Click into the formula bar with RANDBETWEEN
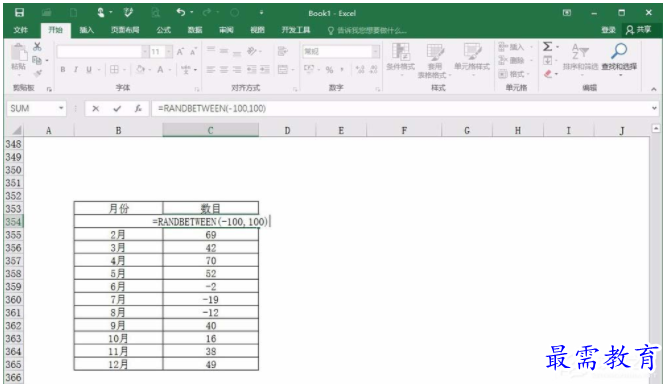667x389 pixels. [x=400, y=109]
